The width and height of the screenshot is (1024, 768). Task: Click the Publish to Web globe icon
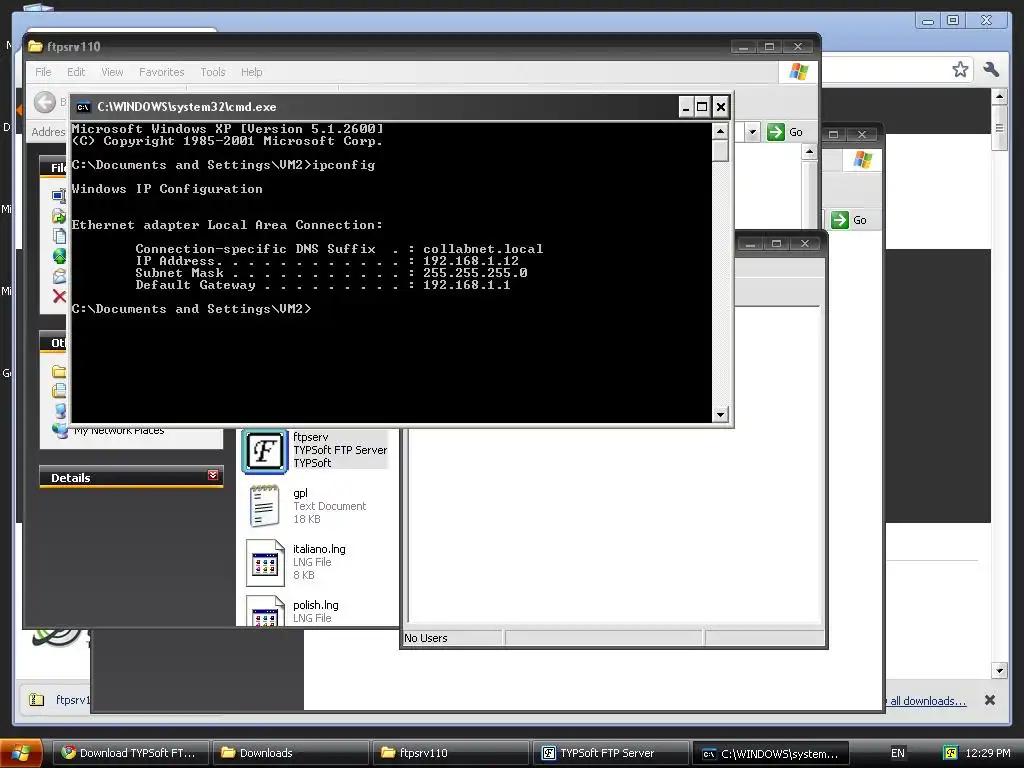59,256
